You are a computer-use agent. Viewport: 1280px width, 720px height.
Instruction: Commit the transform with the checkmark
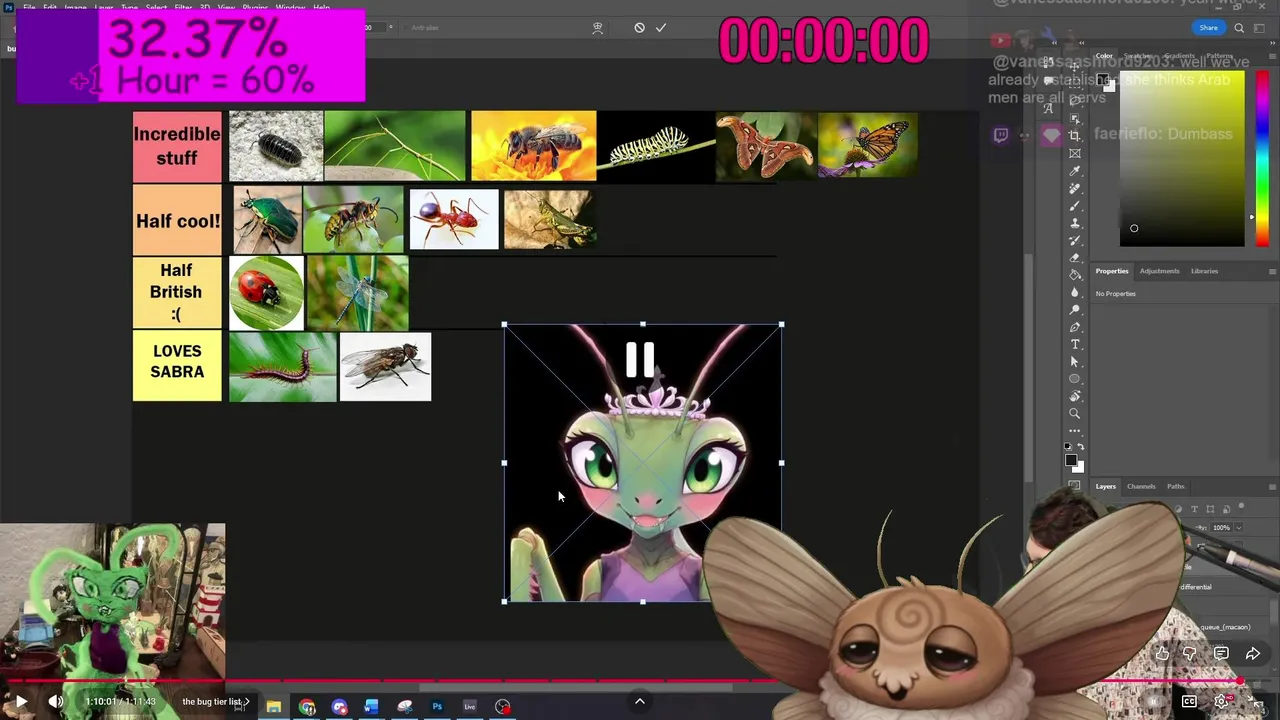coord(660,28)
